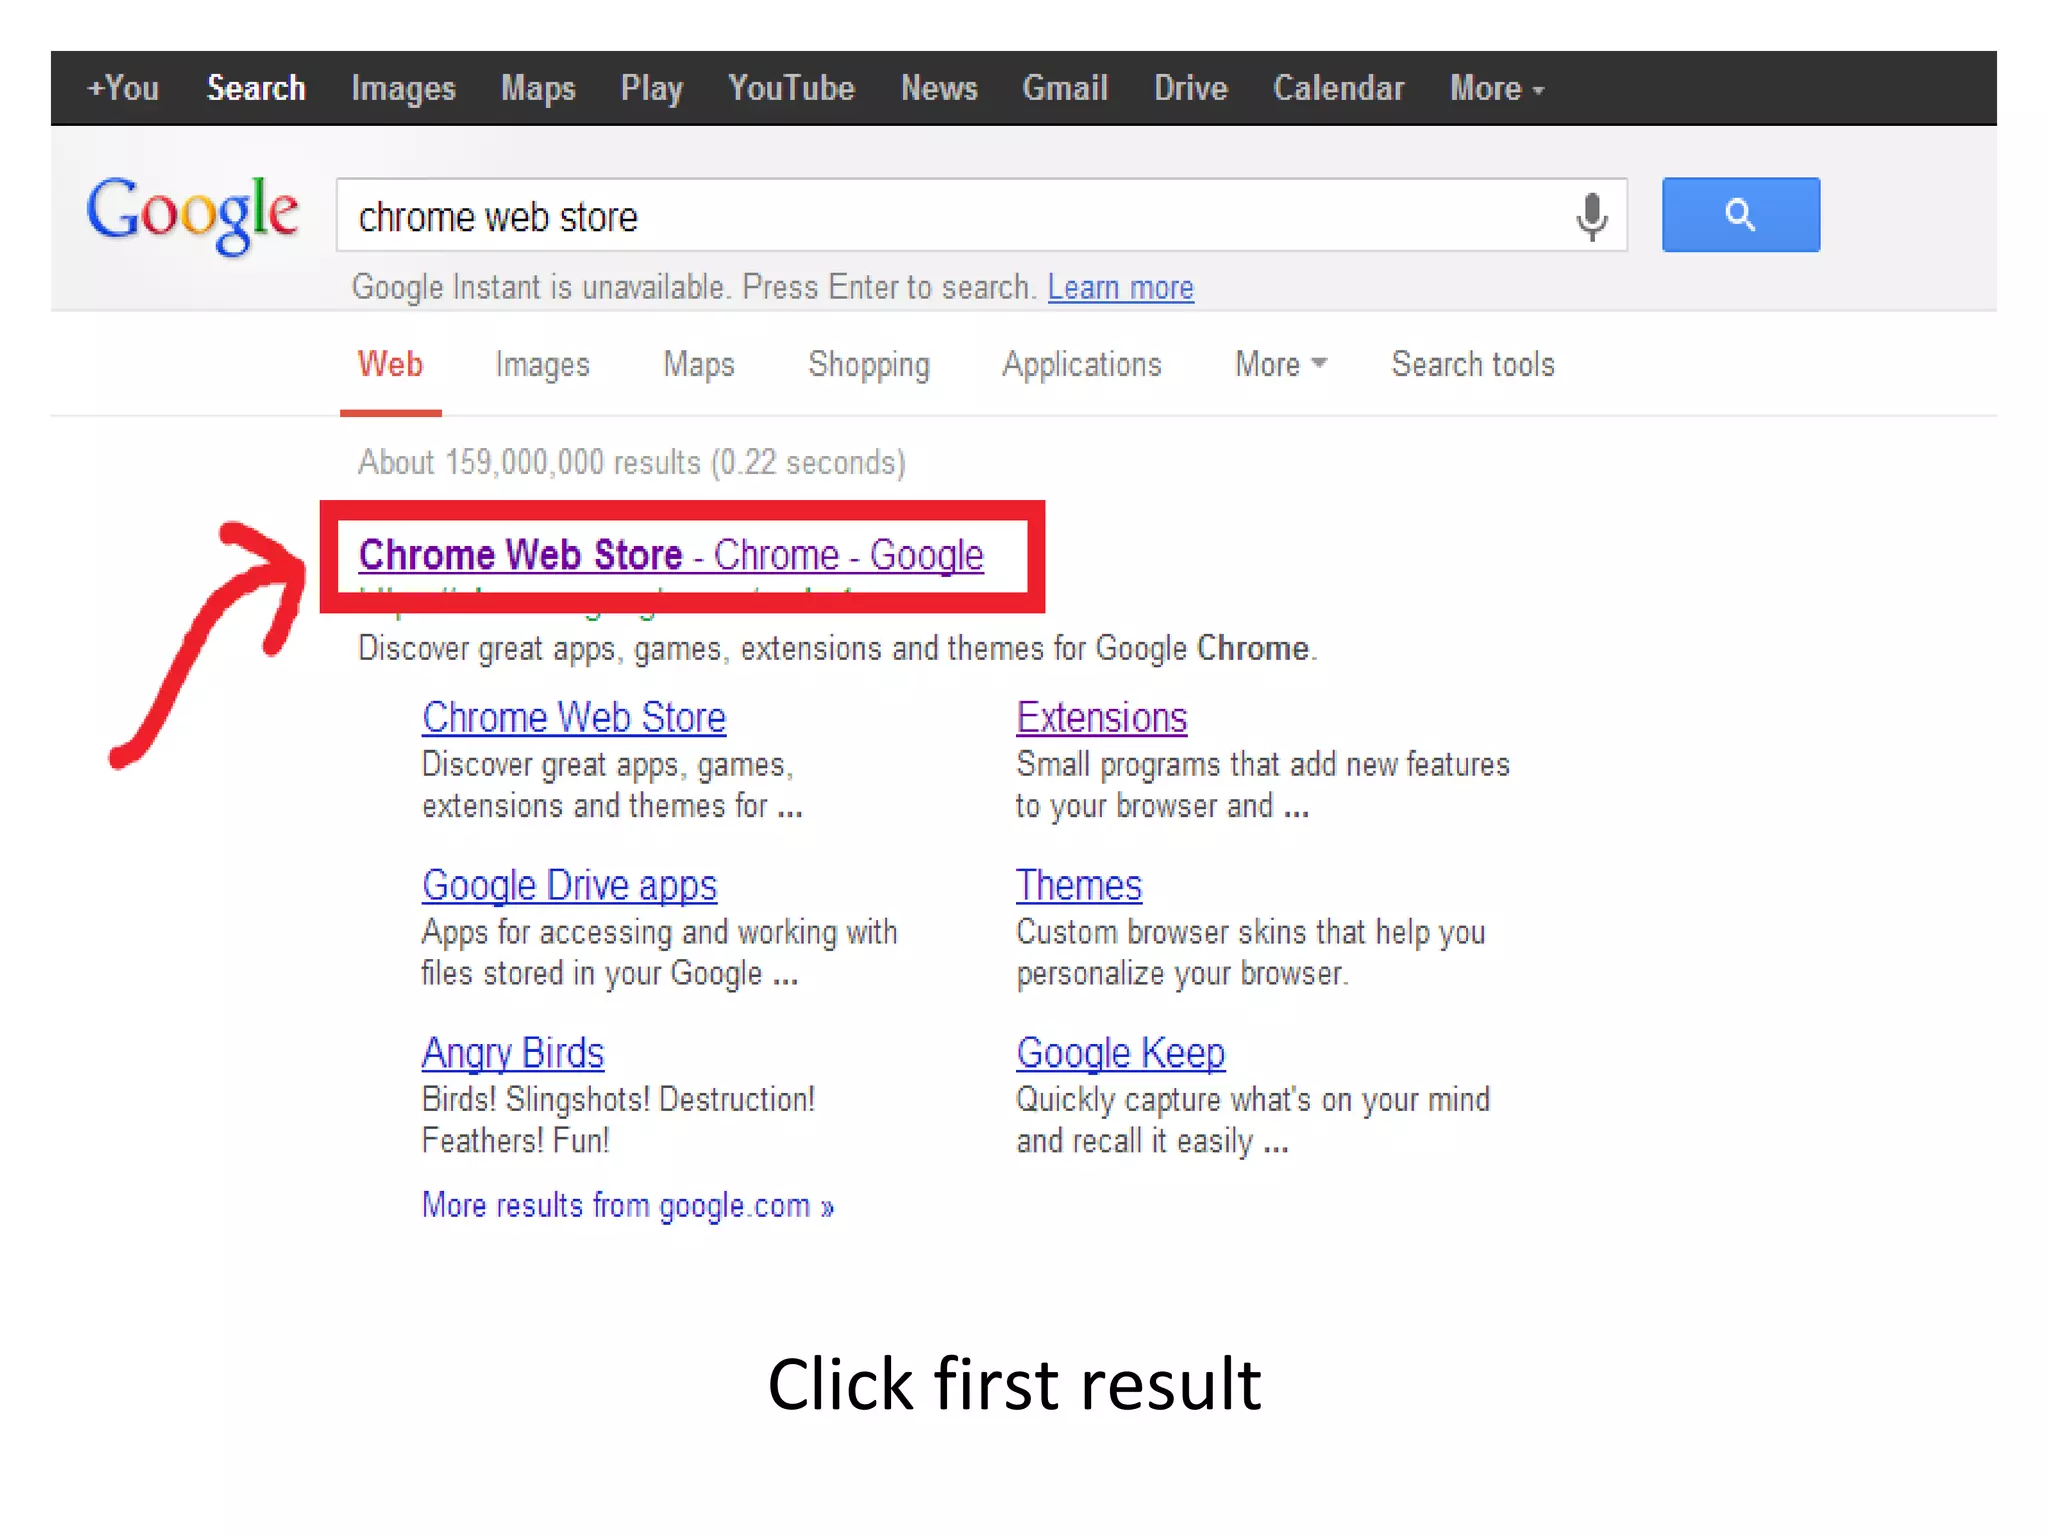
Task: Open the Google Keep sitelink
Action: [1120, 1054]
